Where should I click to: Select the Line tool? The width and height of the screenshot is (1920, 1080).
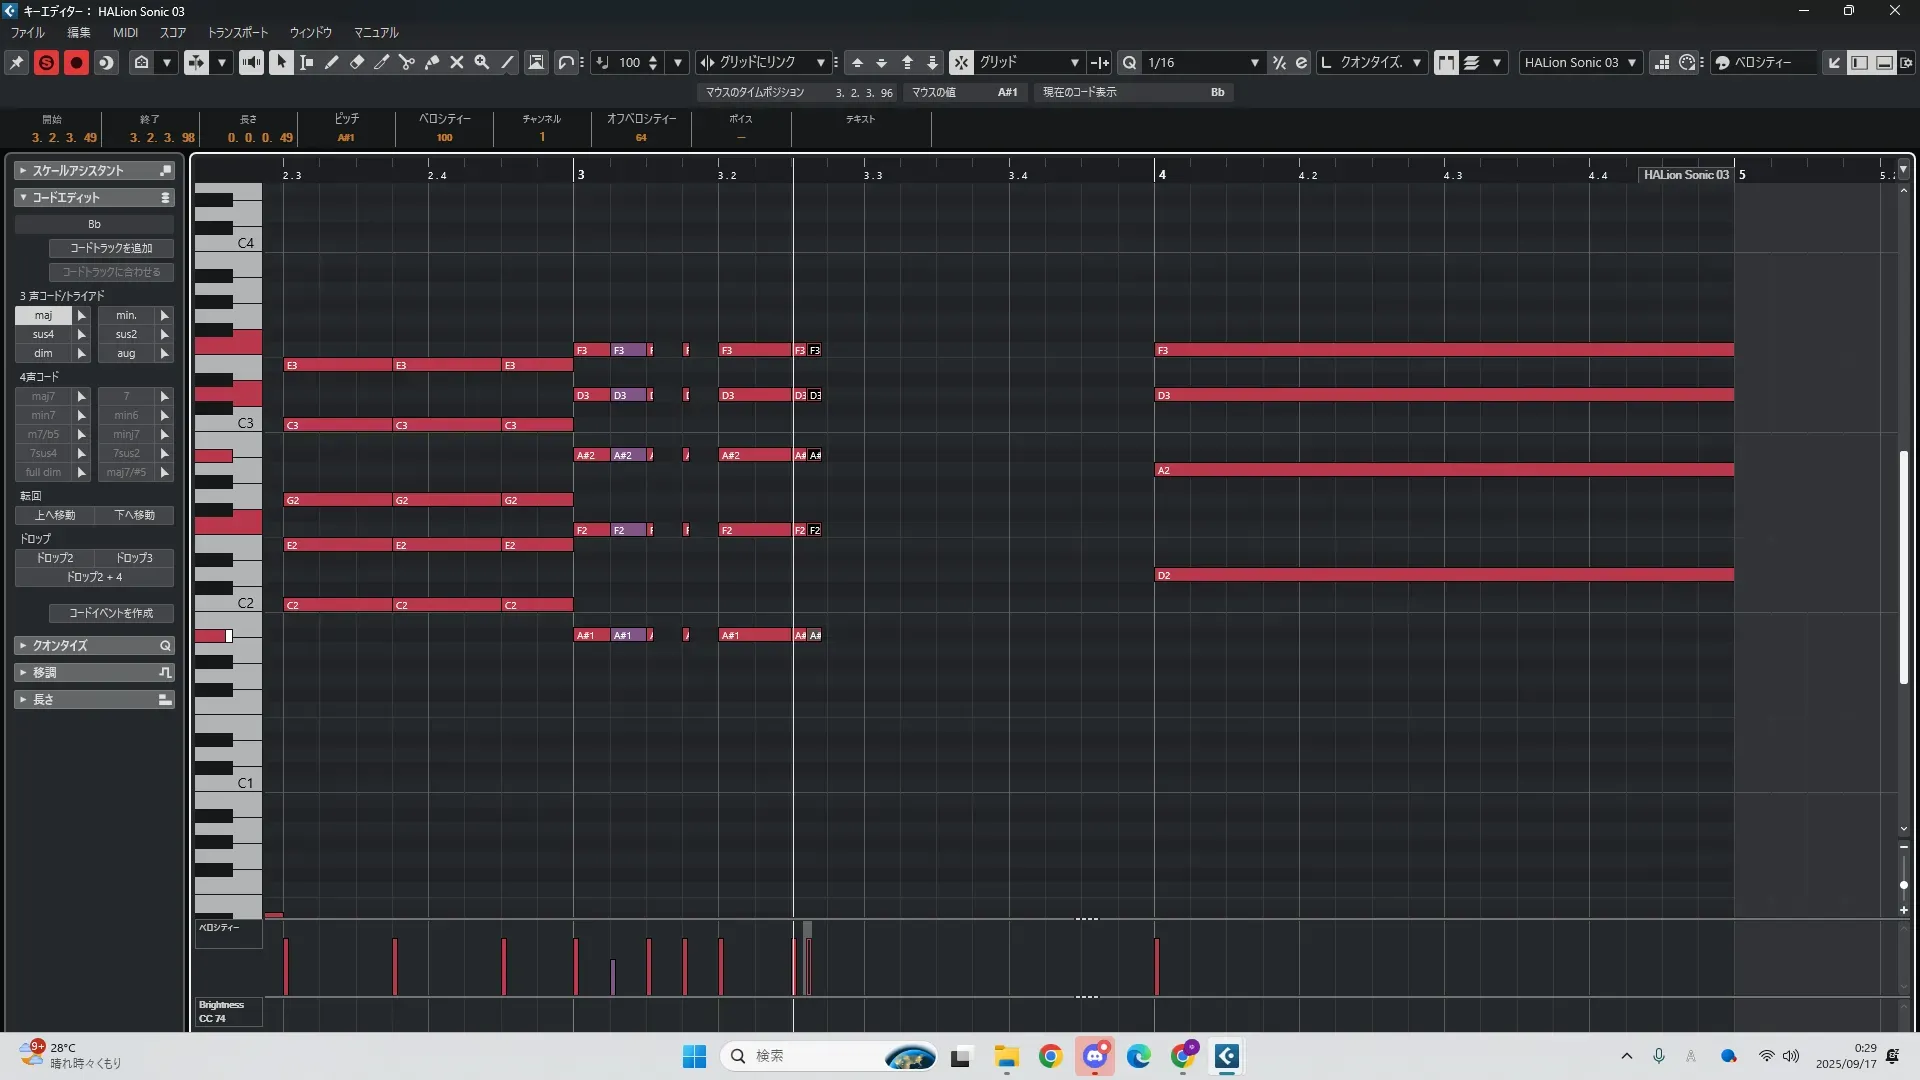[x=507, y=62]
